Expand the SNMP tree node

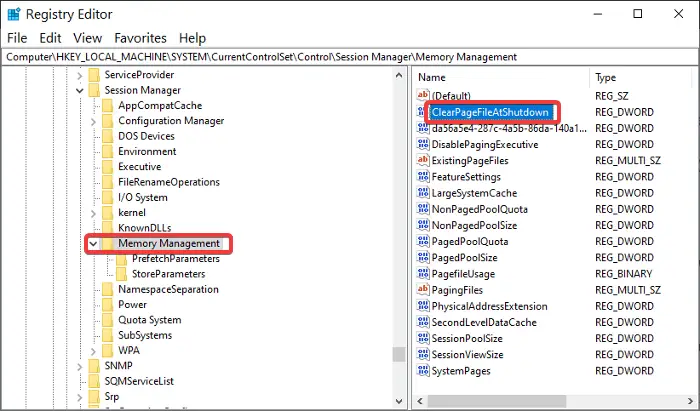coord(80,366)
